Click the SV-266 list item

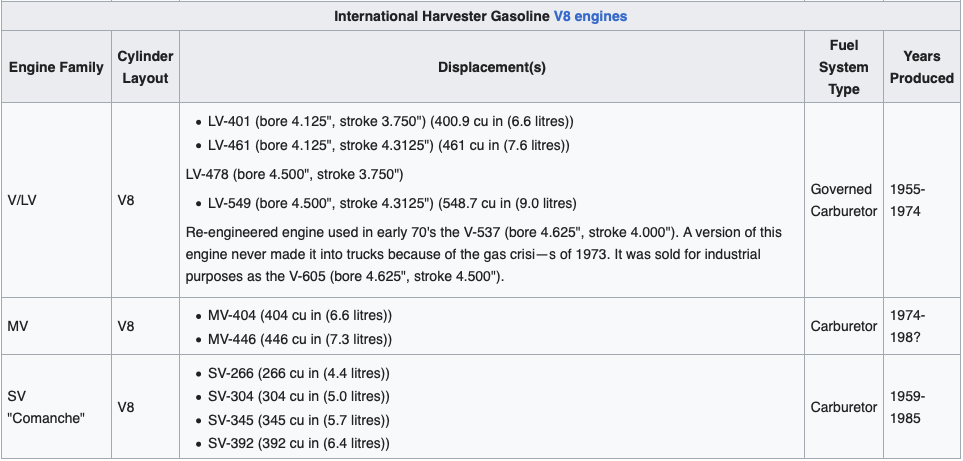click(x=298, y=373)
